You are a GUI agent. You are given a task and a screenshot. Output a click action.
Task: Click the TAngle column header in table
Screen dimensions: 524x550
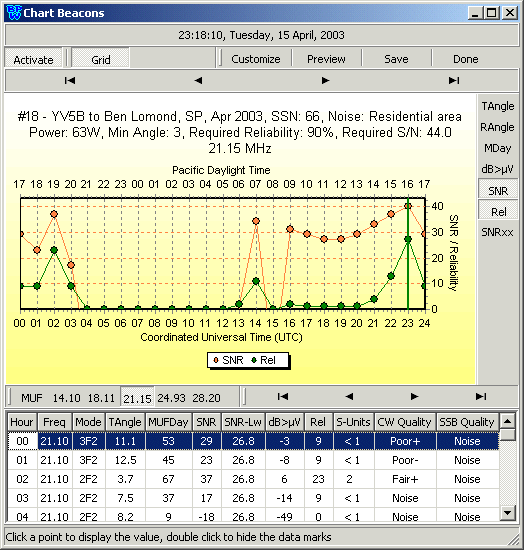coord(125,422)
